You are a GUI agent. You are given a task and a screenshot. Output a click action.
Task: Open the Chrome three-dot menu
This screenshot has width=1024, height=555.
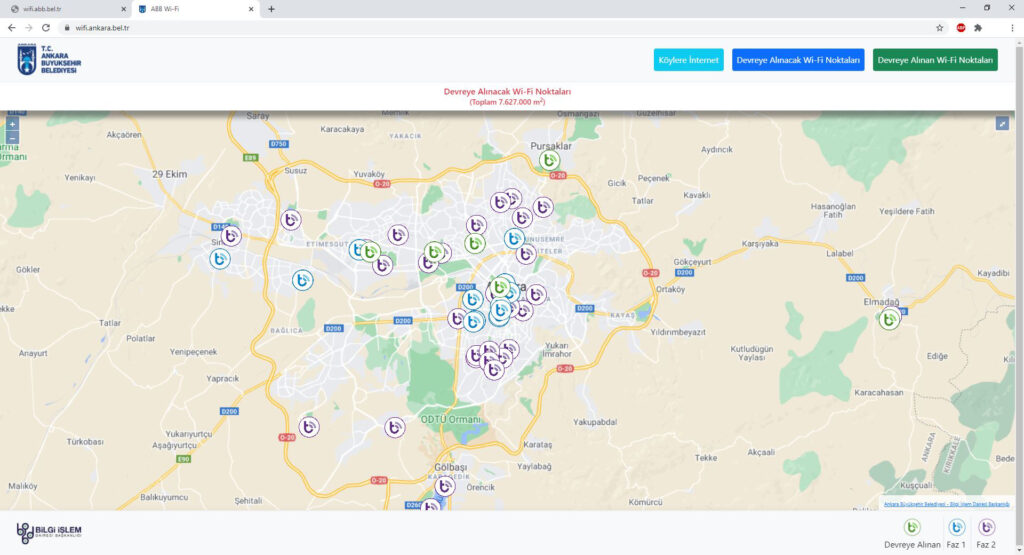tap(1012, 28)
